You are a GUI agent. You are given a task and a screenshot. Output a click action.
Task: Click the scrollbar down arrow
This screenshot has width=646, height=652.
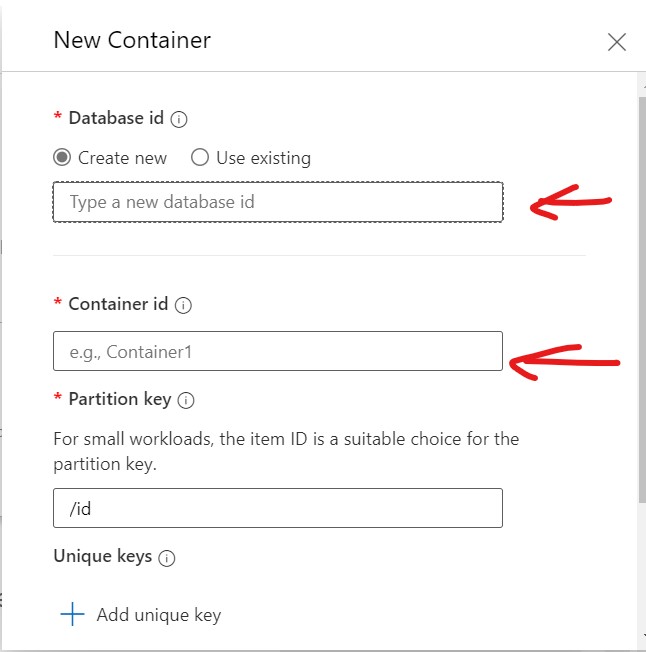point(640,644)
